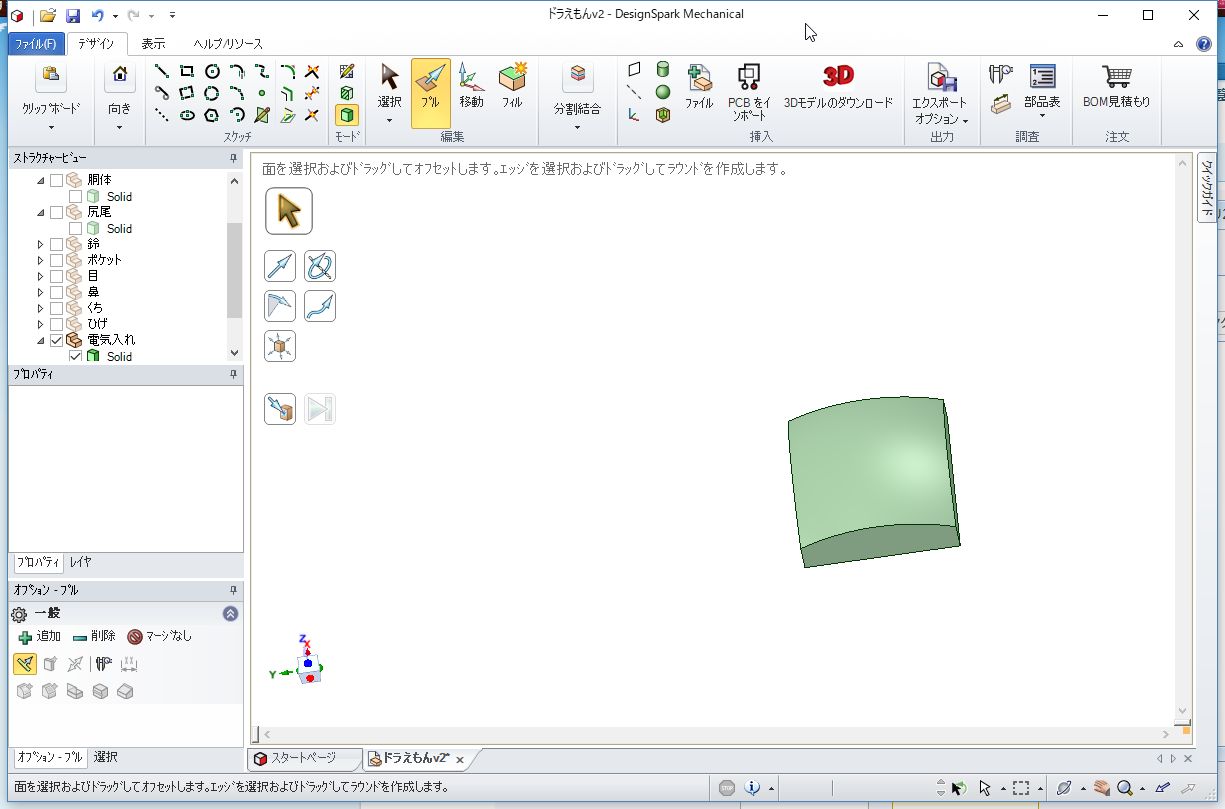Pick the sketch Line tool
The height and width of the screenshot is (809, 1225).
click(x=161, y=71)
